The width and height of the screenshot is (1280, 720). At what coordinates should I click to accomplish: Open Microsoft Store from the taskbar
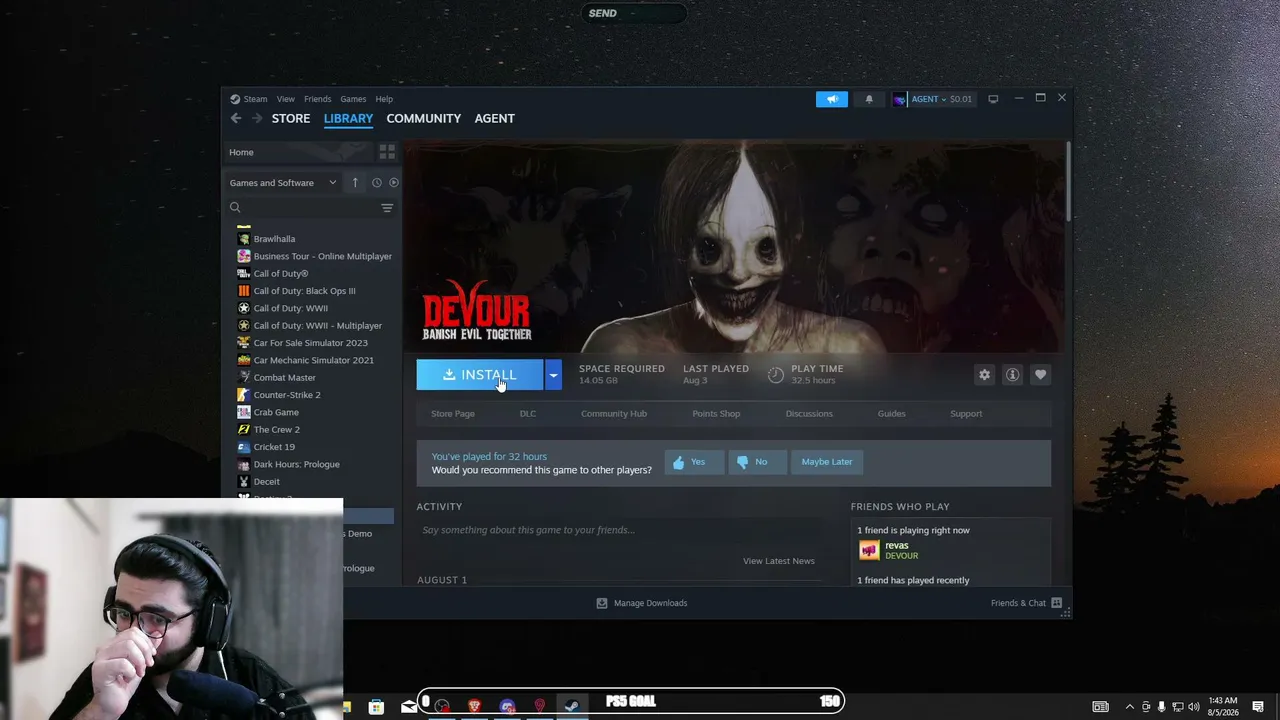click(x=376, y=707)
